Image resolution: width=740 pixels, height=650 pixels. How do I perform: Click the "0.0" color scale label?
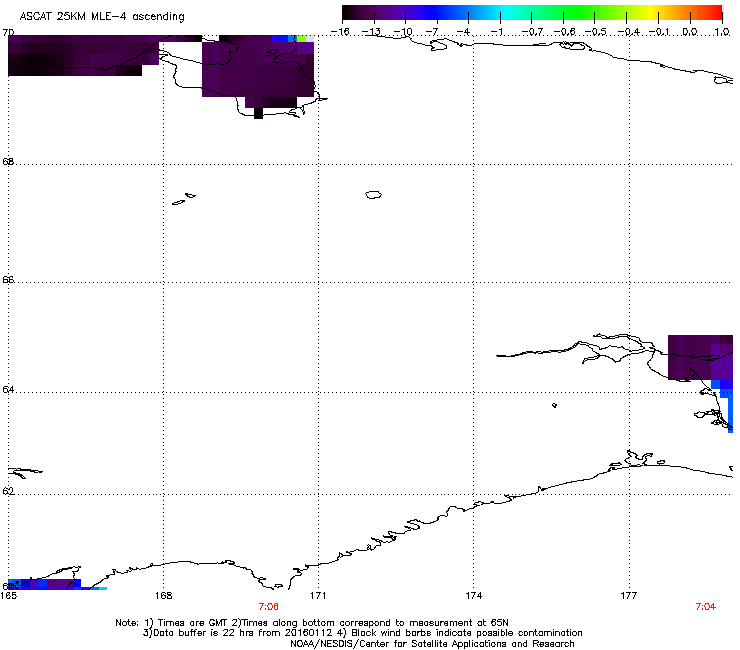(690, 32)
